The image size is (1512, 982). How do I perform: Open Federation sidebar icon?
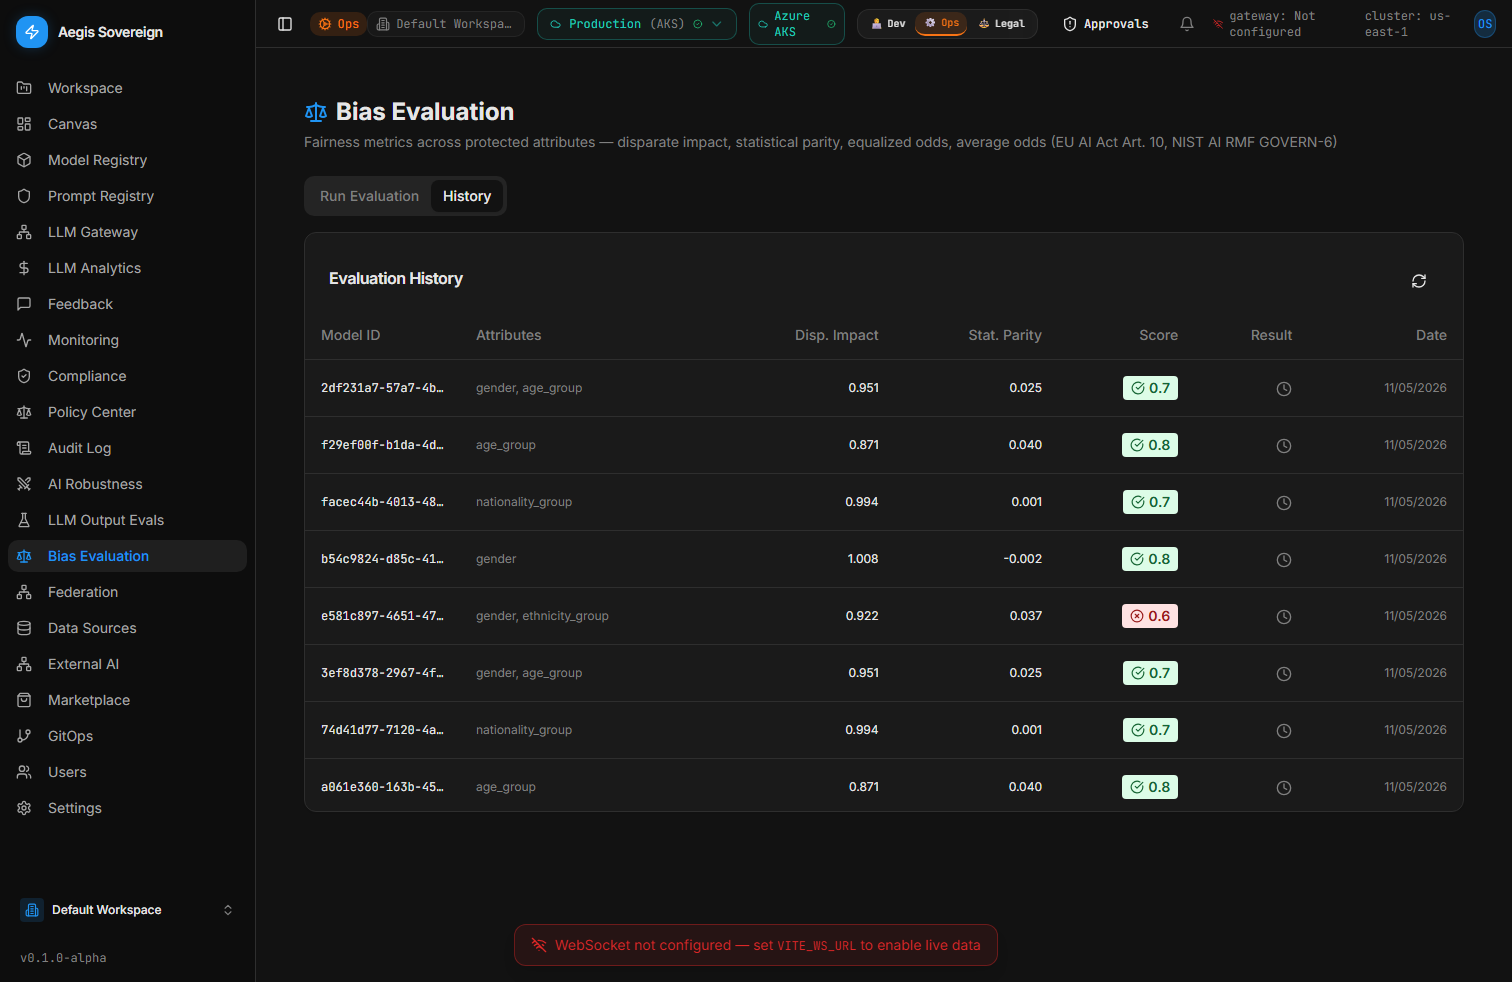point(24,592)
